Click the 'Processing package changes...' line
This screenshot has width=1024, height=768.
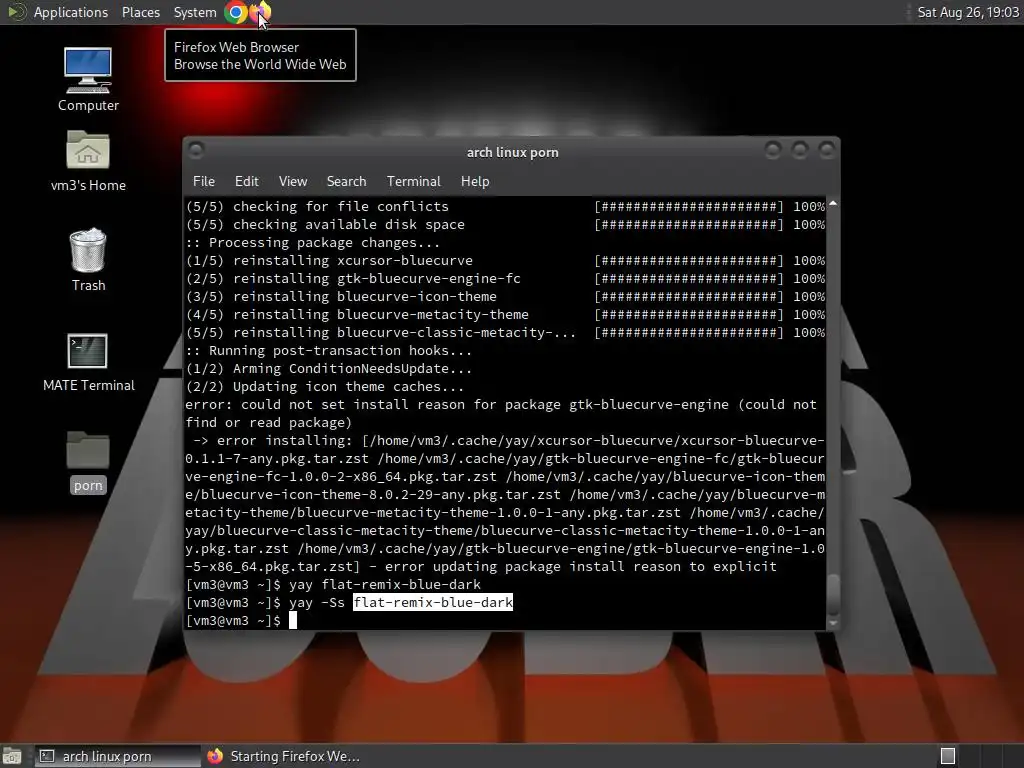[313, 242]
